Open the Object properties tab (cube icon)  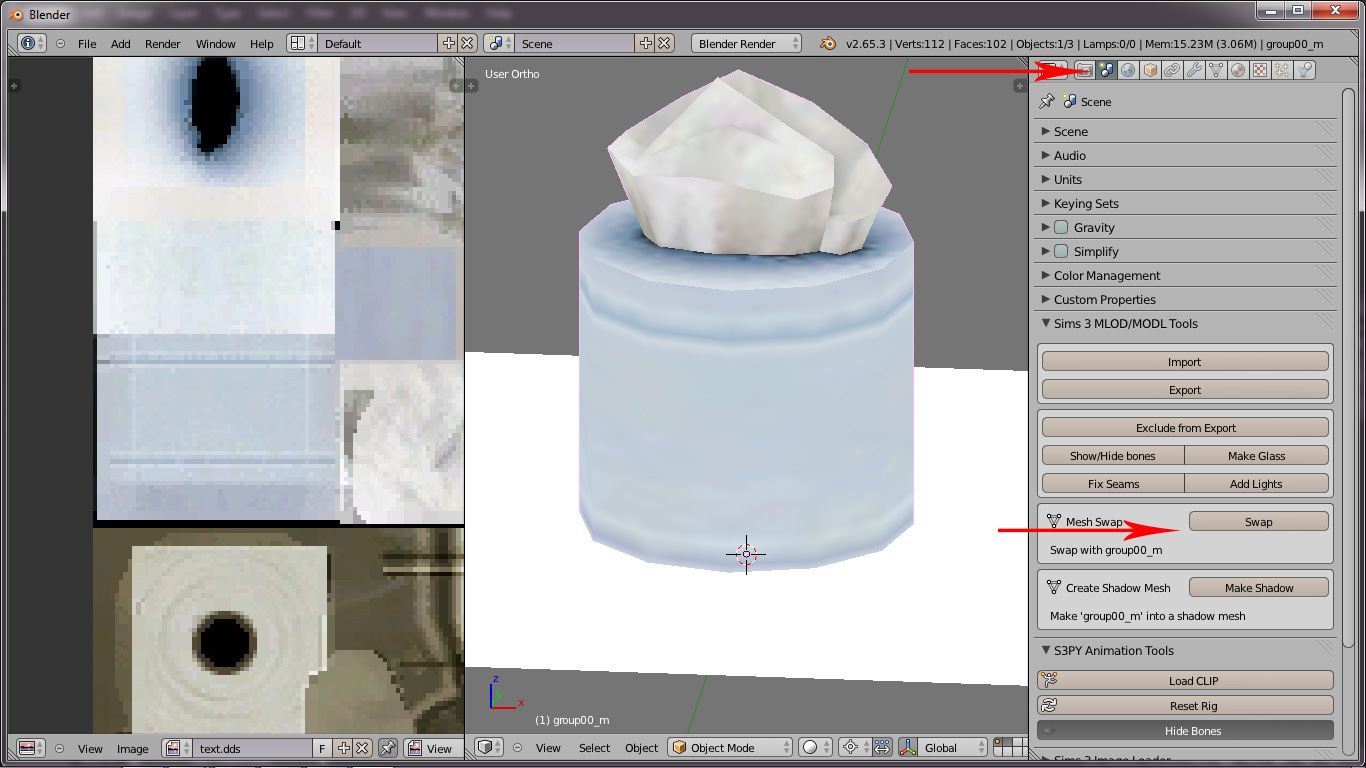point(1150,70)
